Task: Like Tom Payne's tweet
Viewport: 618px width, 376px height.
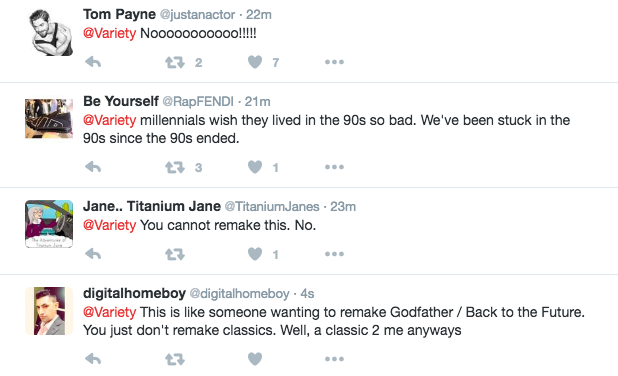Action: [x=255, y=62]
